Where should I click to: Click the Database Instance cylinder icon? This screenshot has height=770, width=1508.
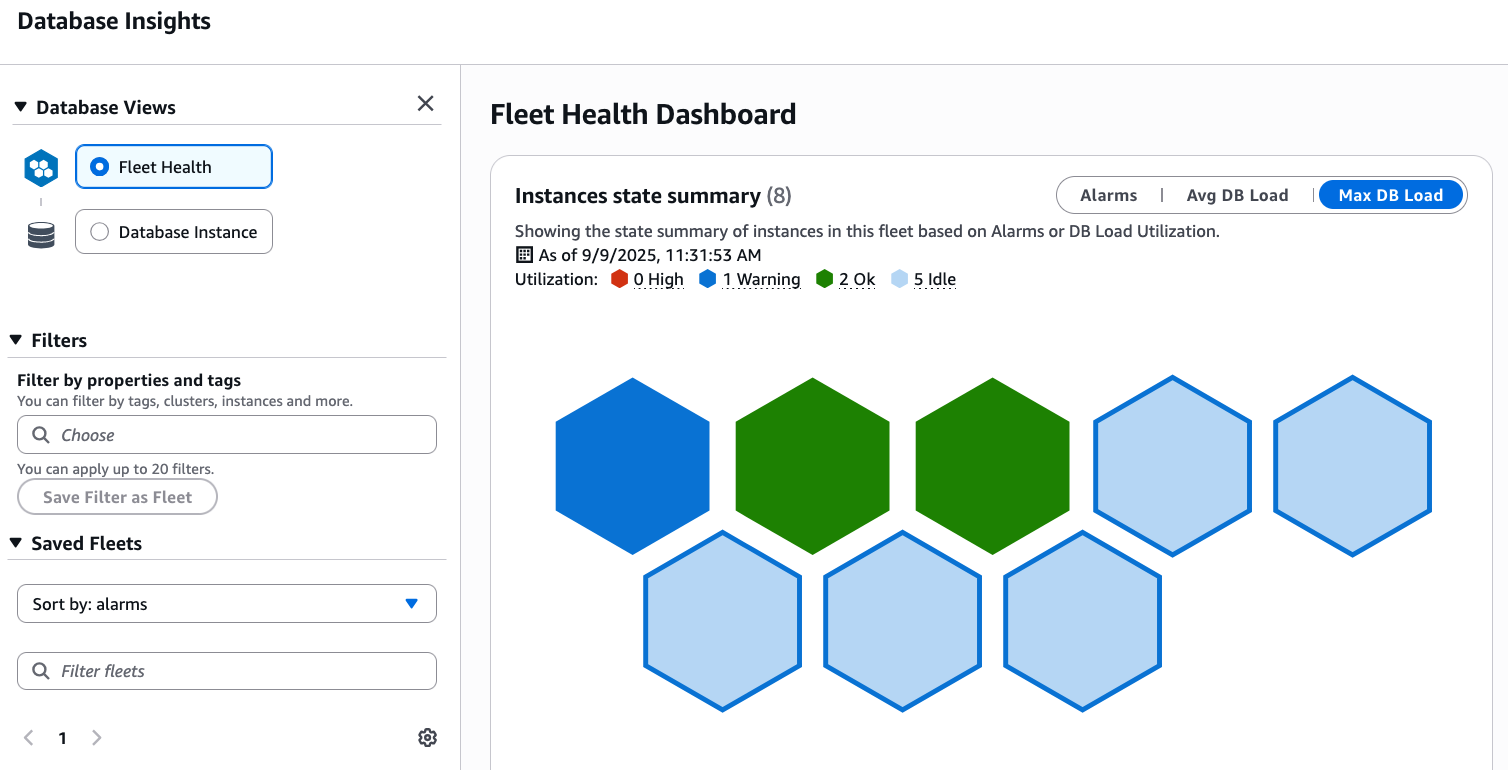(41, 235)
